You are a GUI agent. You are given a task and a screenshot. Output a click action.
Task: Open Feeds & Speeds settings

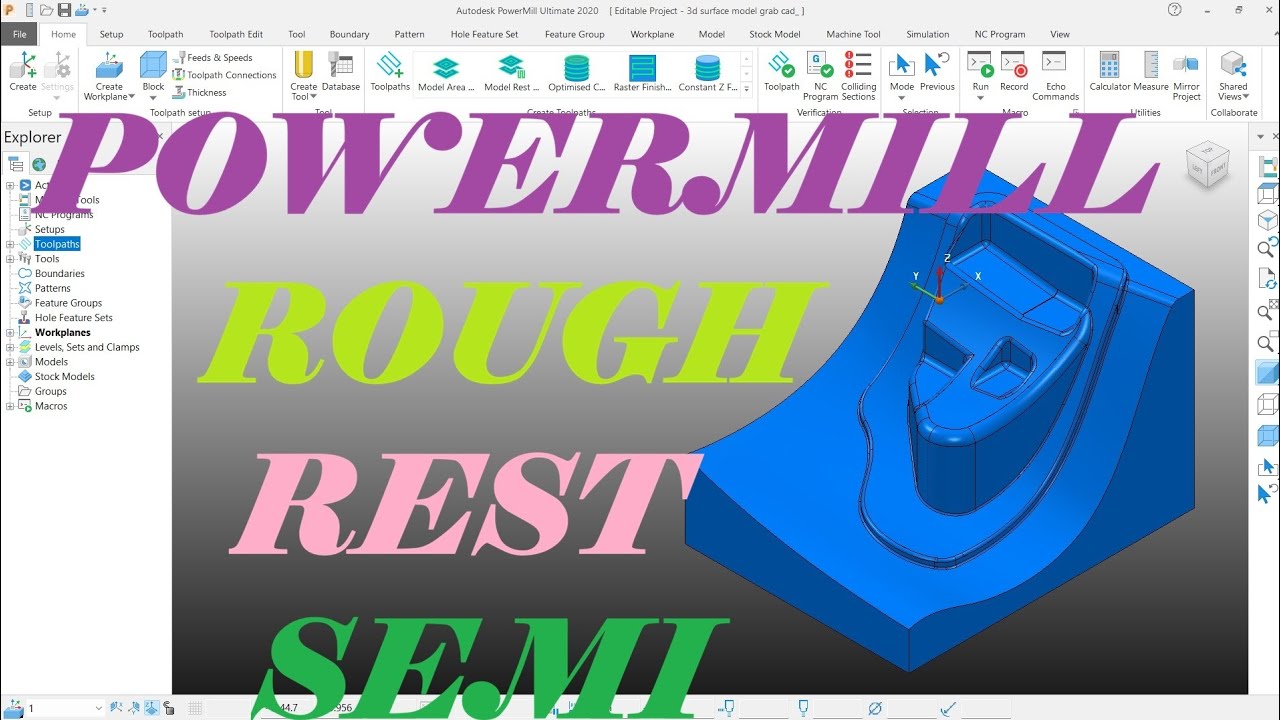click(x=212, y=58)
